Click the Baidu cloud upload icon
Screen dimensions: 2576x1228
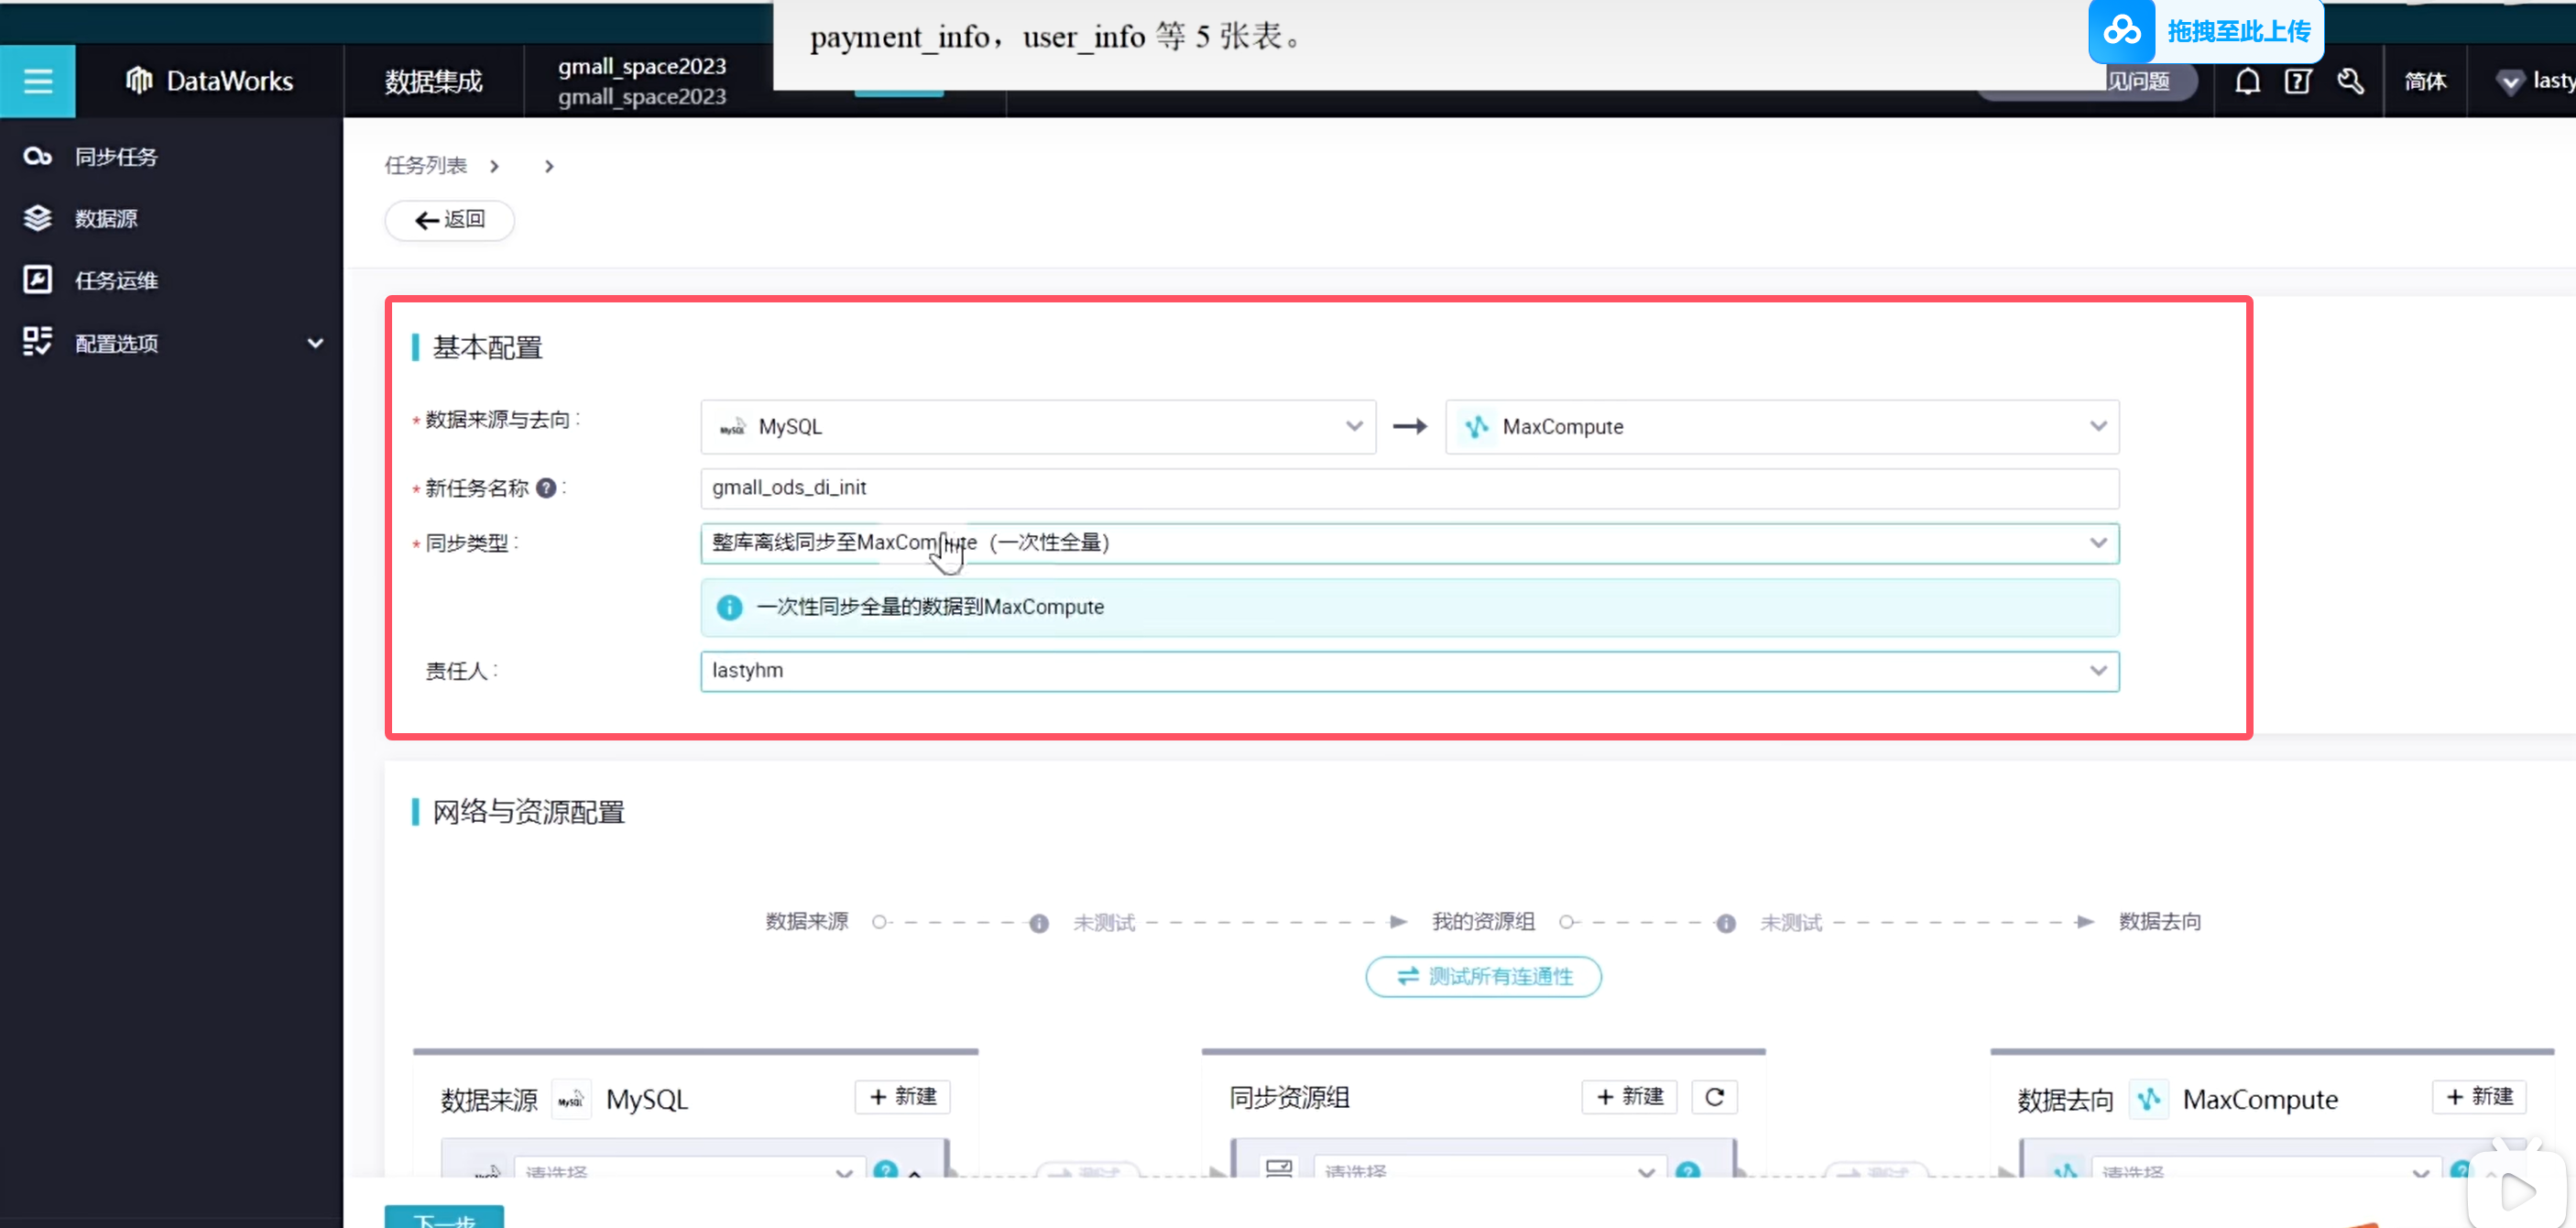click(2121, 31)
